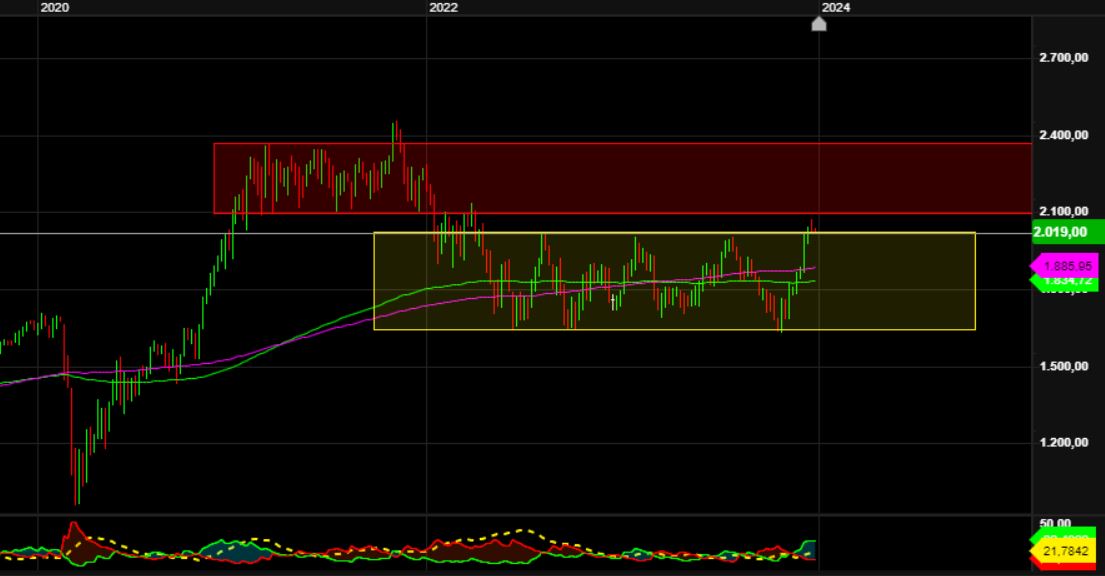Screen dimensions: 1105x576
Task: Click the white crosshair marker inside the yellow zone
Action: [x=611, y=299]
